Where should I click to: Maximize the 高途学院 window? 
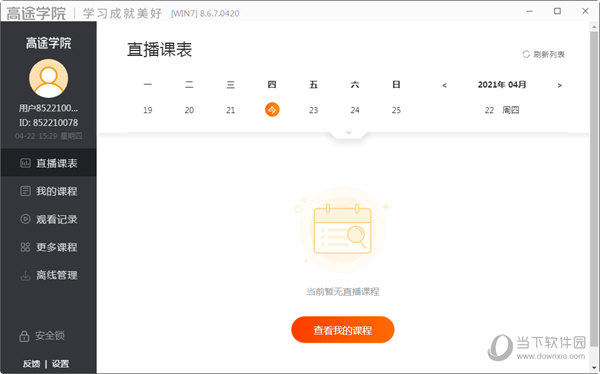coord(558,11)
